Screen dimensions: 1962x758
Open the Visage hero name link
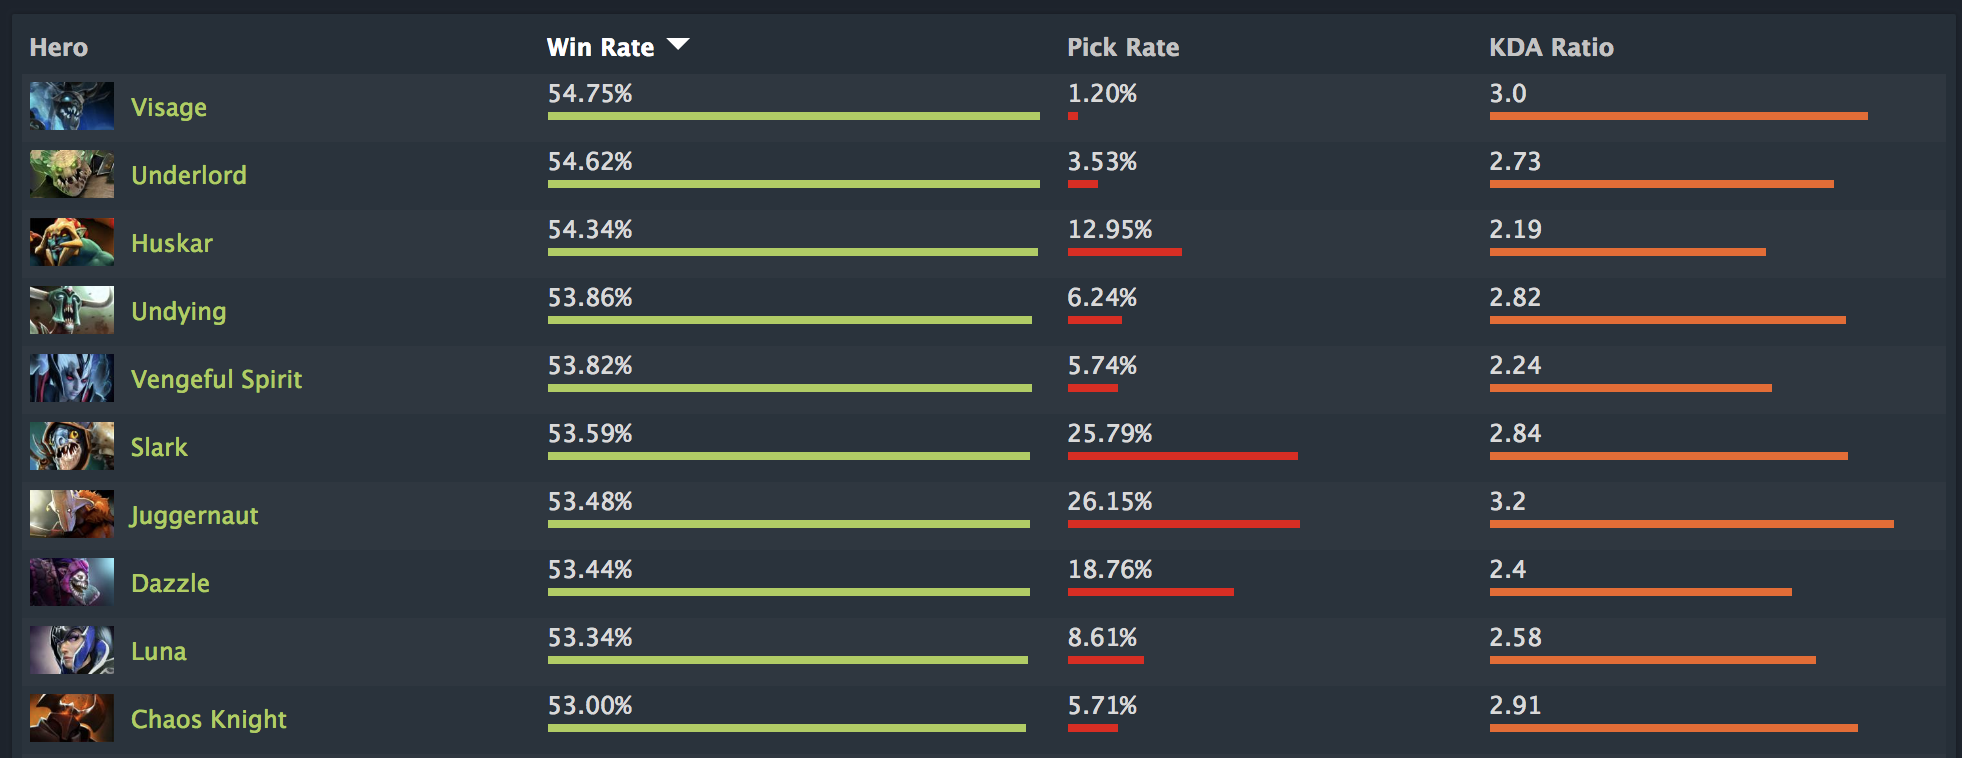coord(169,107)
